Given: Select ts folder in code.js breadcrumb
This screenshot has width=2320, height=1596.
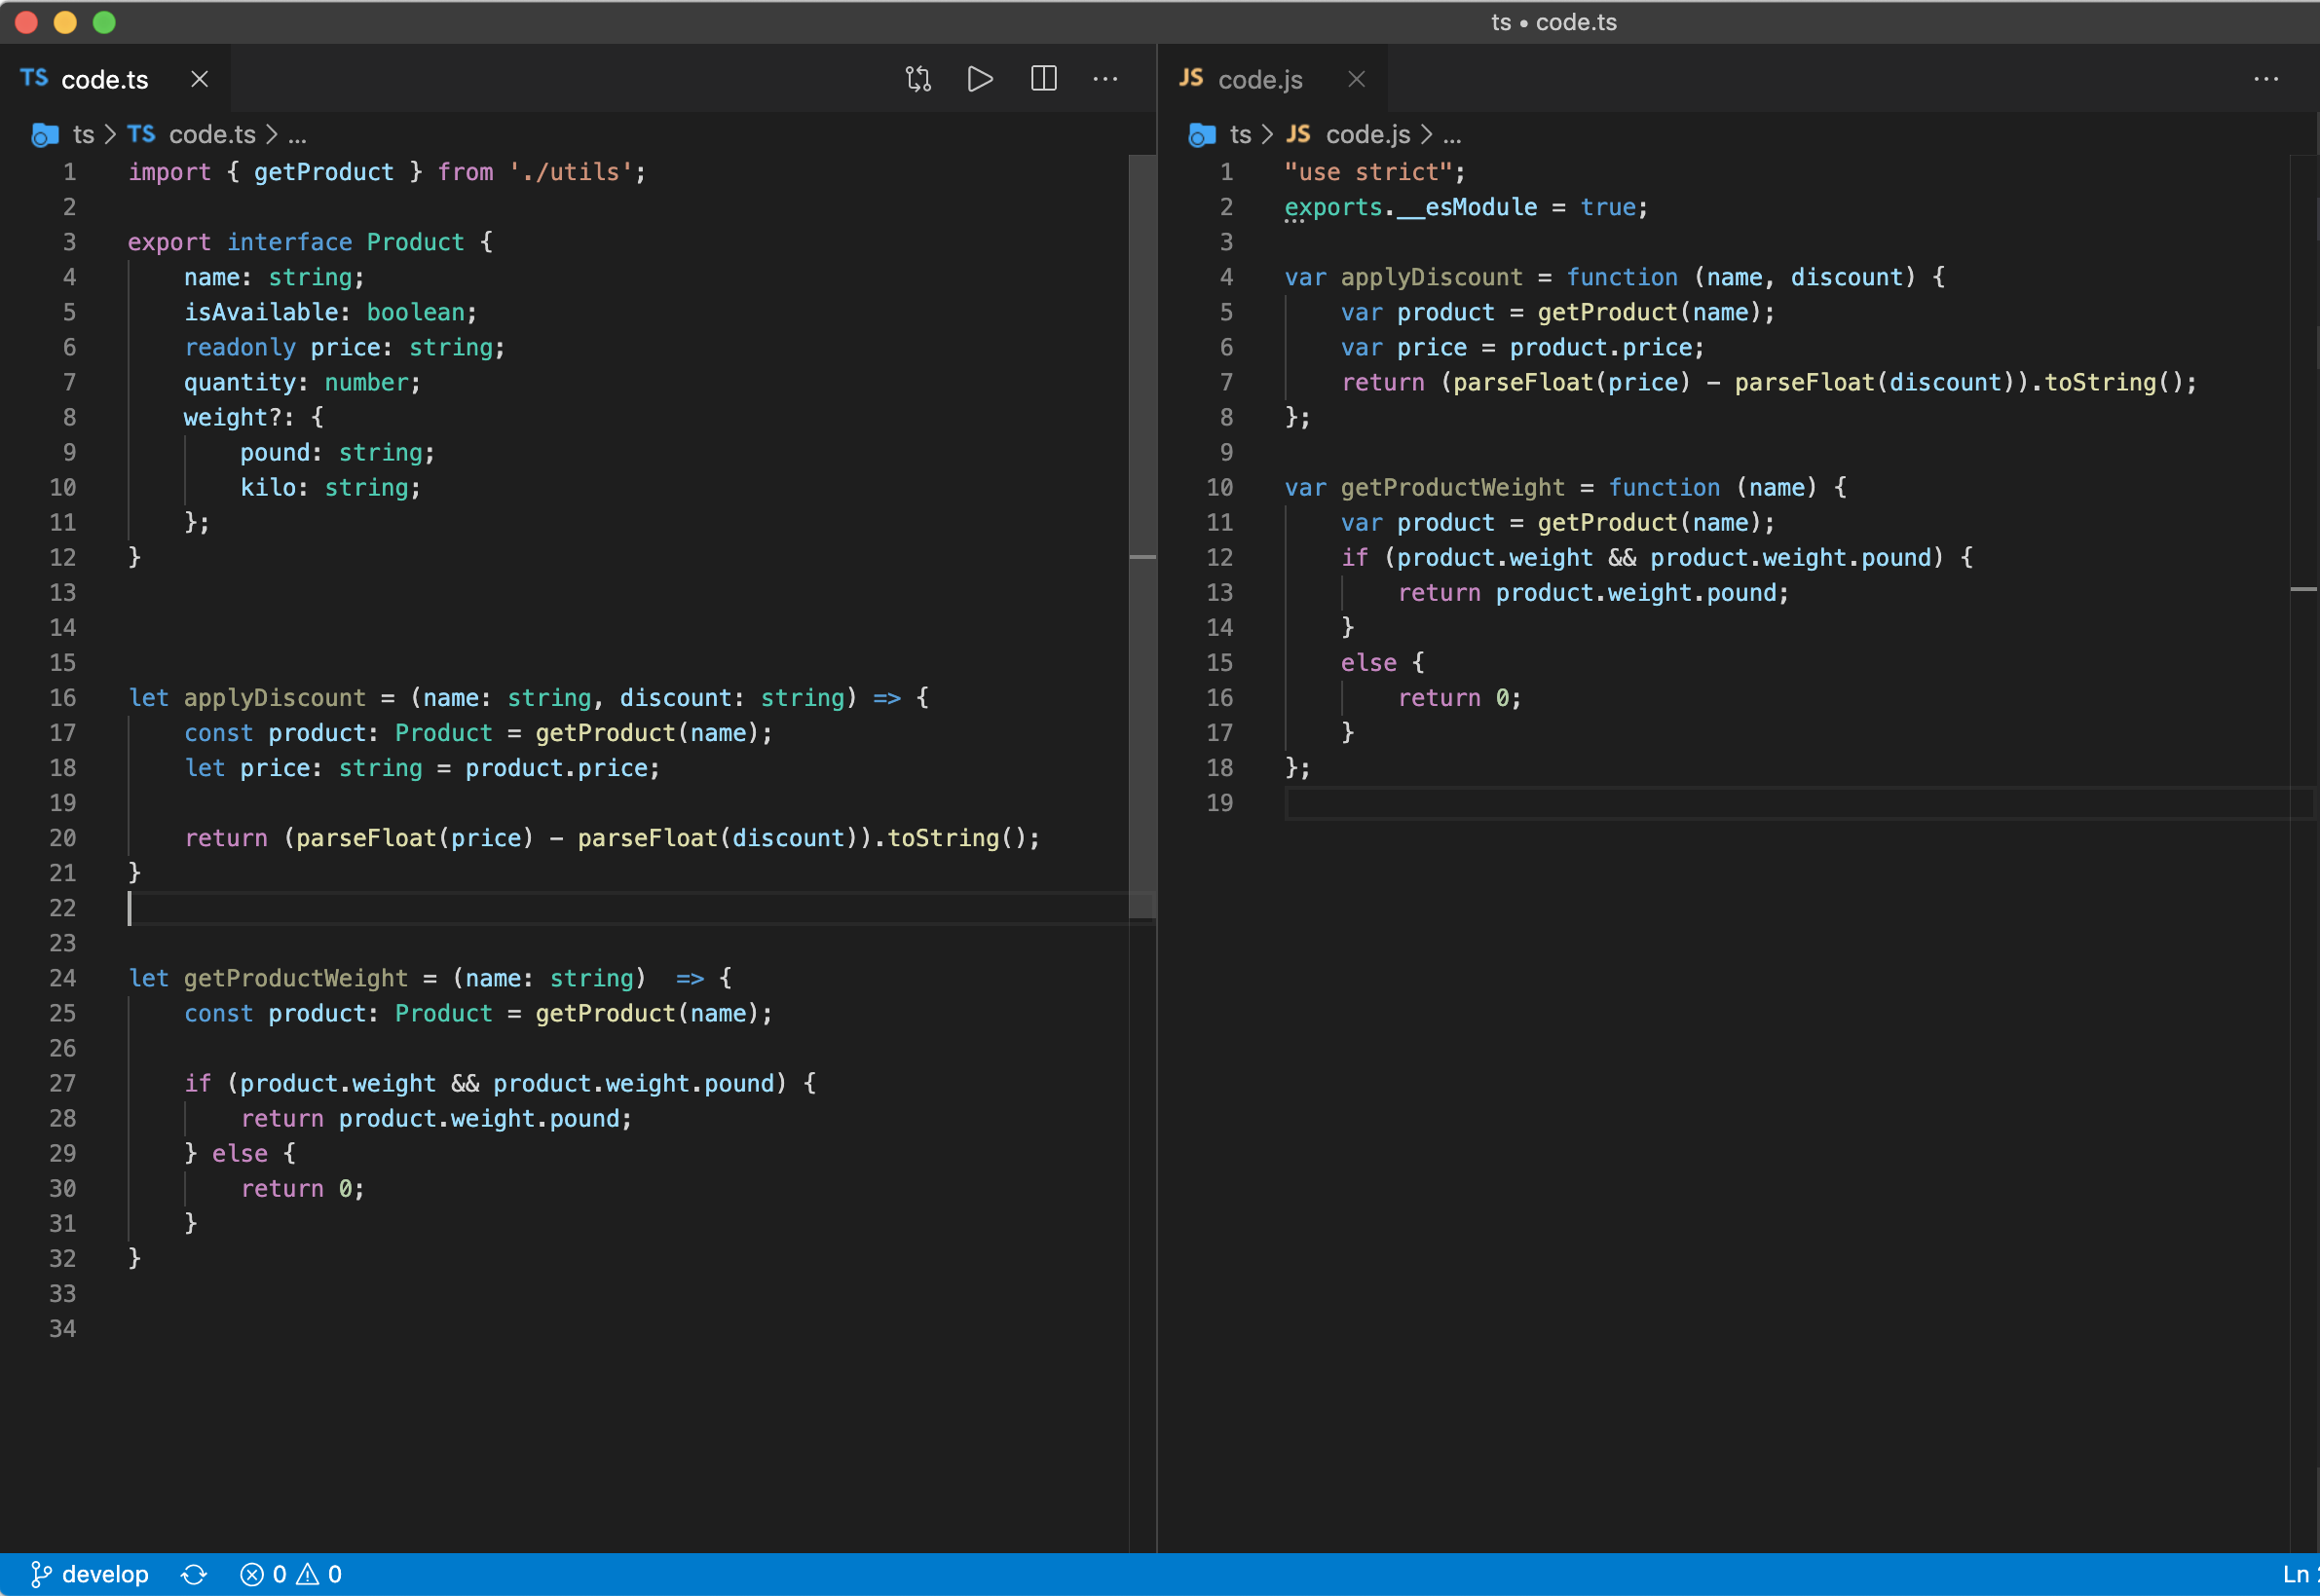Looking at the screenshot, I should click(x=1240, y=134).
